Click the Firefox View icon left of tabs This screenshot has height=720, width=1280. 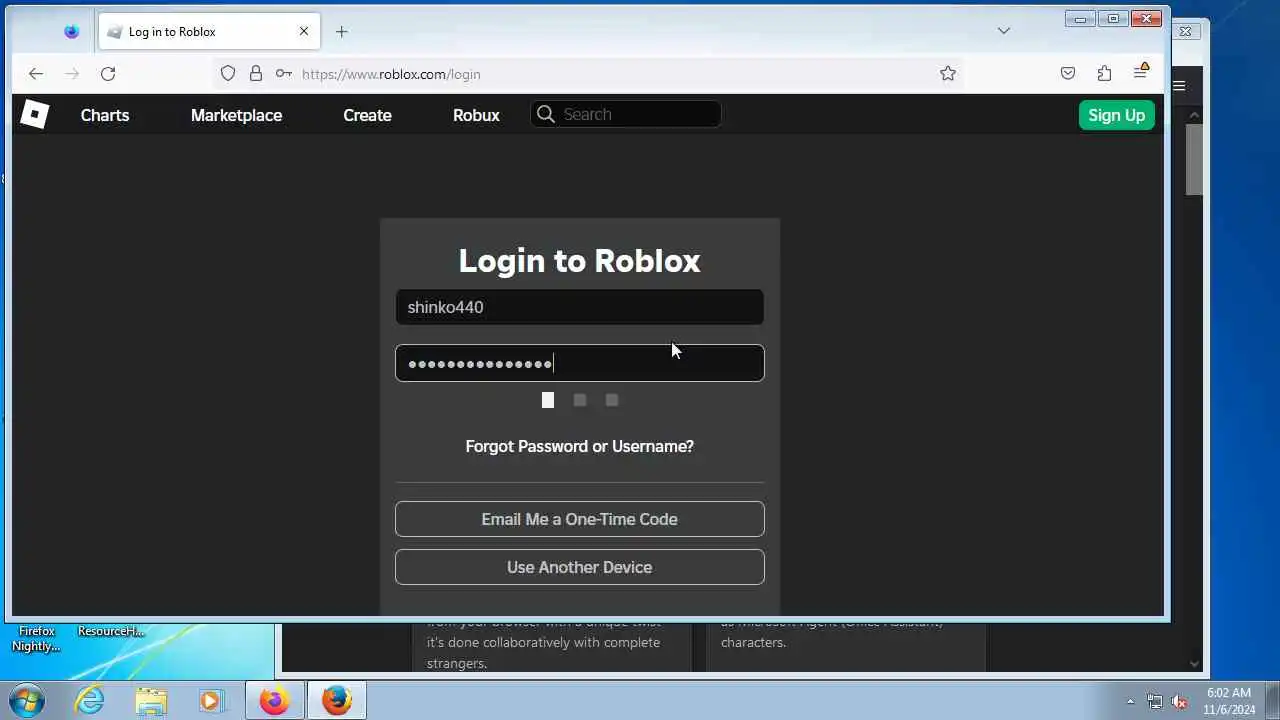point(71,31)
